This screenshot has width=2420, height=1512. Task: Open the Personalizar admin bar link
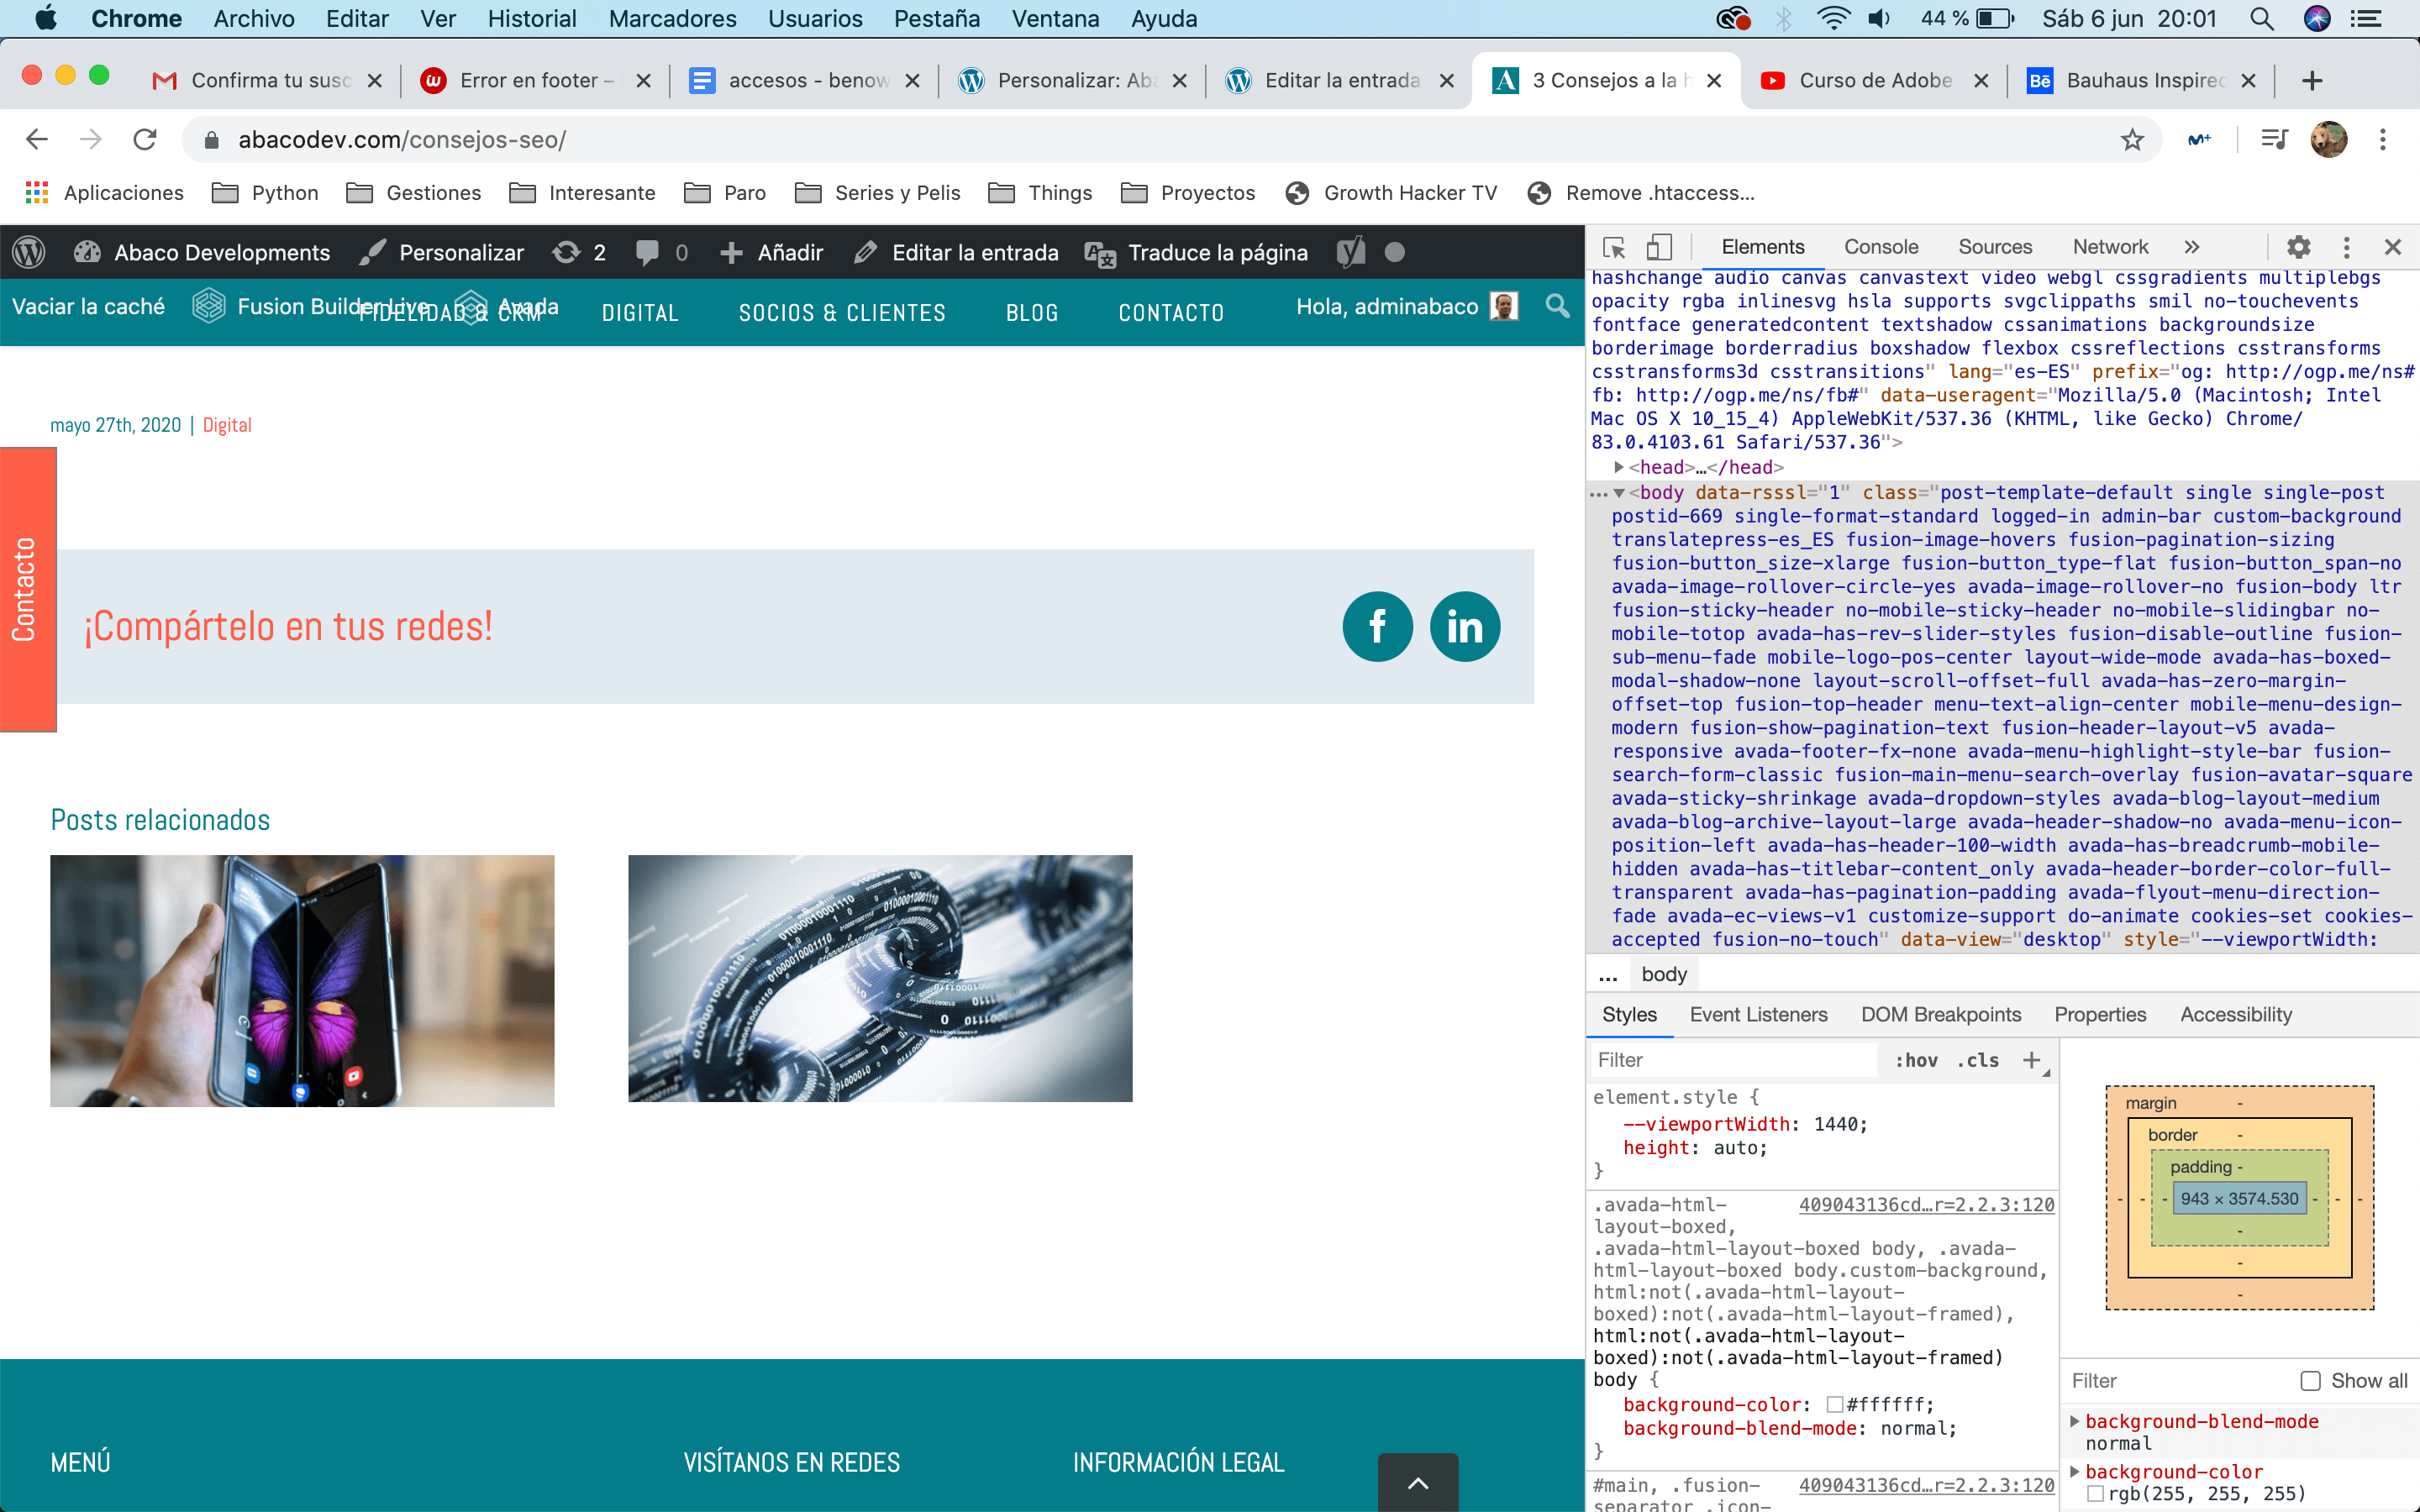[442, 252]
